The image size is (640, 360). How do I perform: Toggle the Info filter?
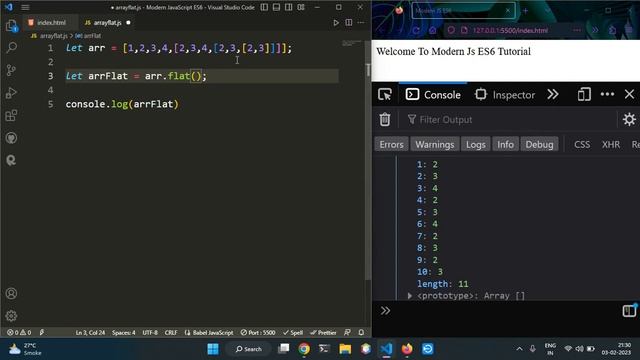pyautogui.click(x=505, y=144)
